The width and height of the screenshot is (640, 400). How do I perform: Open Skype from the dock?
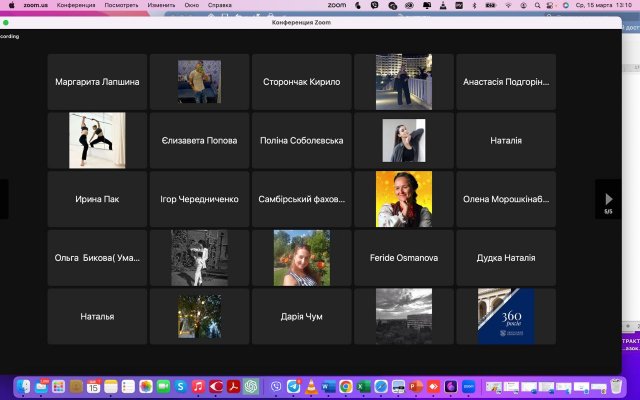pyautogui.click(x=180, y=386)
